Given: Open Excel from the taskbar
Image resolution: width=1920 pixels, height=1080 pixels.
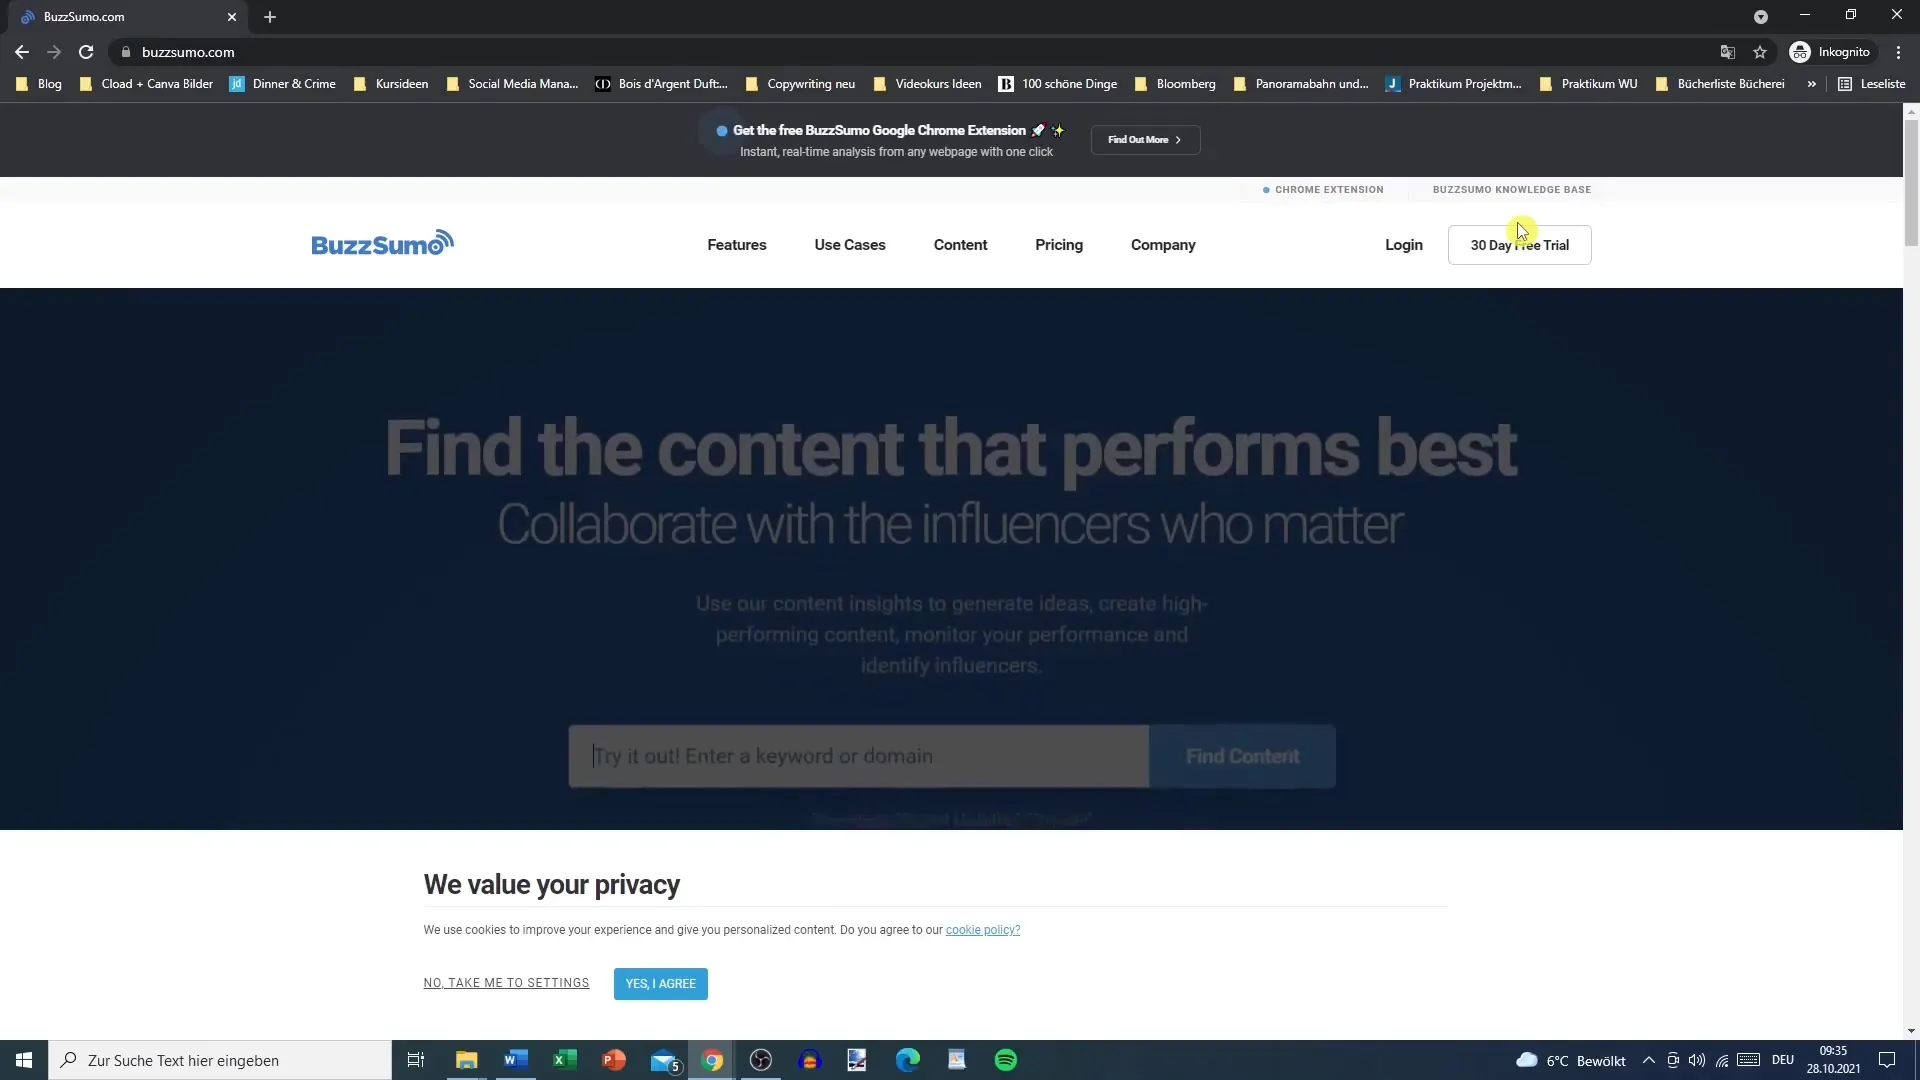Looking at the screenshot, I should [x=564, y=1060].
